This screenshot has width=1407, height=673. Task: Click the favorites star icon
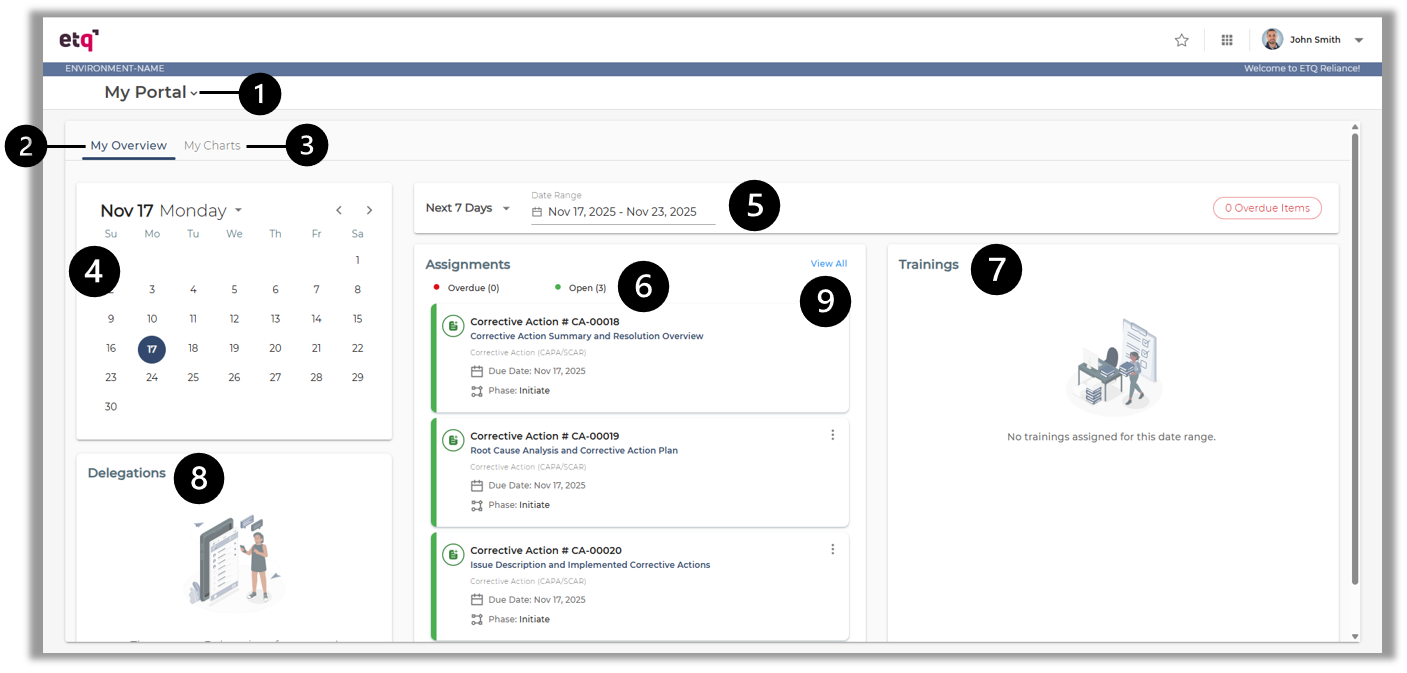point(1181,40)
